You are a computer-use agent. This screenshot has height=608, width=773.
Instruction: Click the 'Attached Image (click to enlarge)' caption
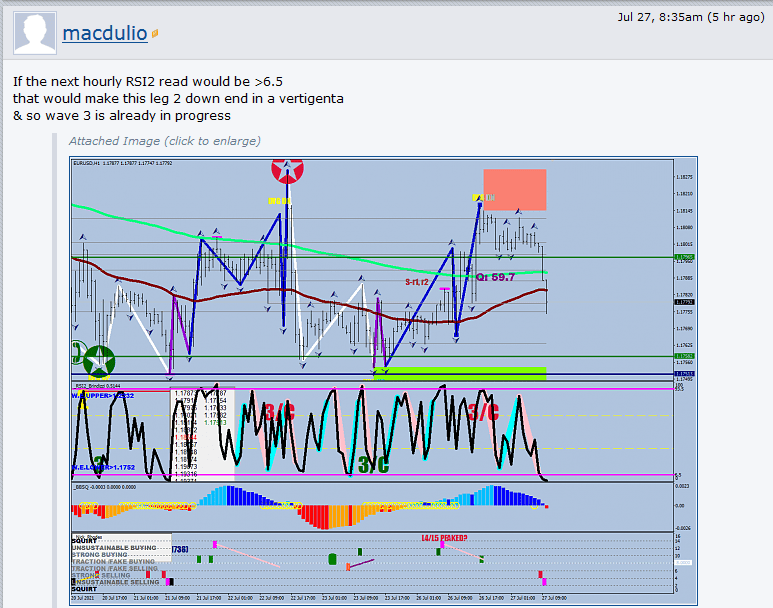click(x=164, y=141)
